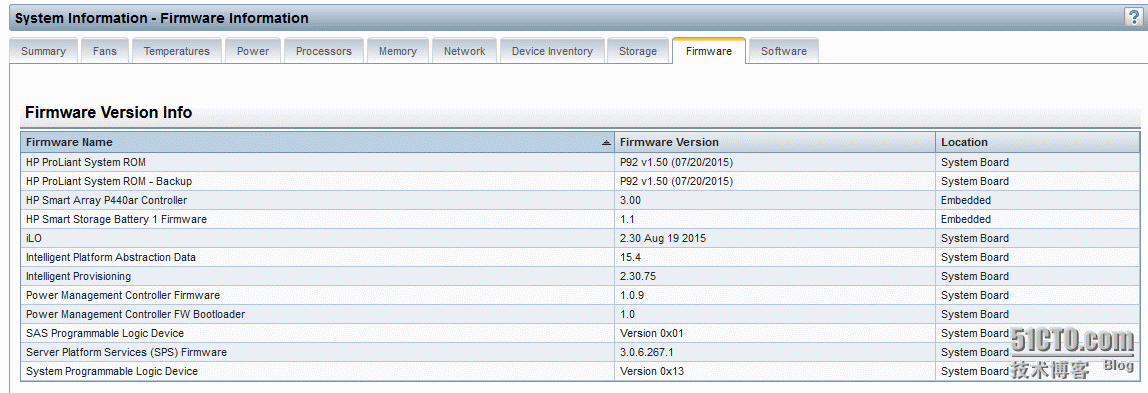
Task: View the Device Inventory tab
Action: point(552,51)
